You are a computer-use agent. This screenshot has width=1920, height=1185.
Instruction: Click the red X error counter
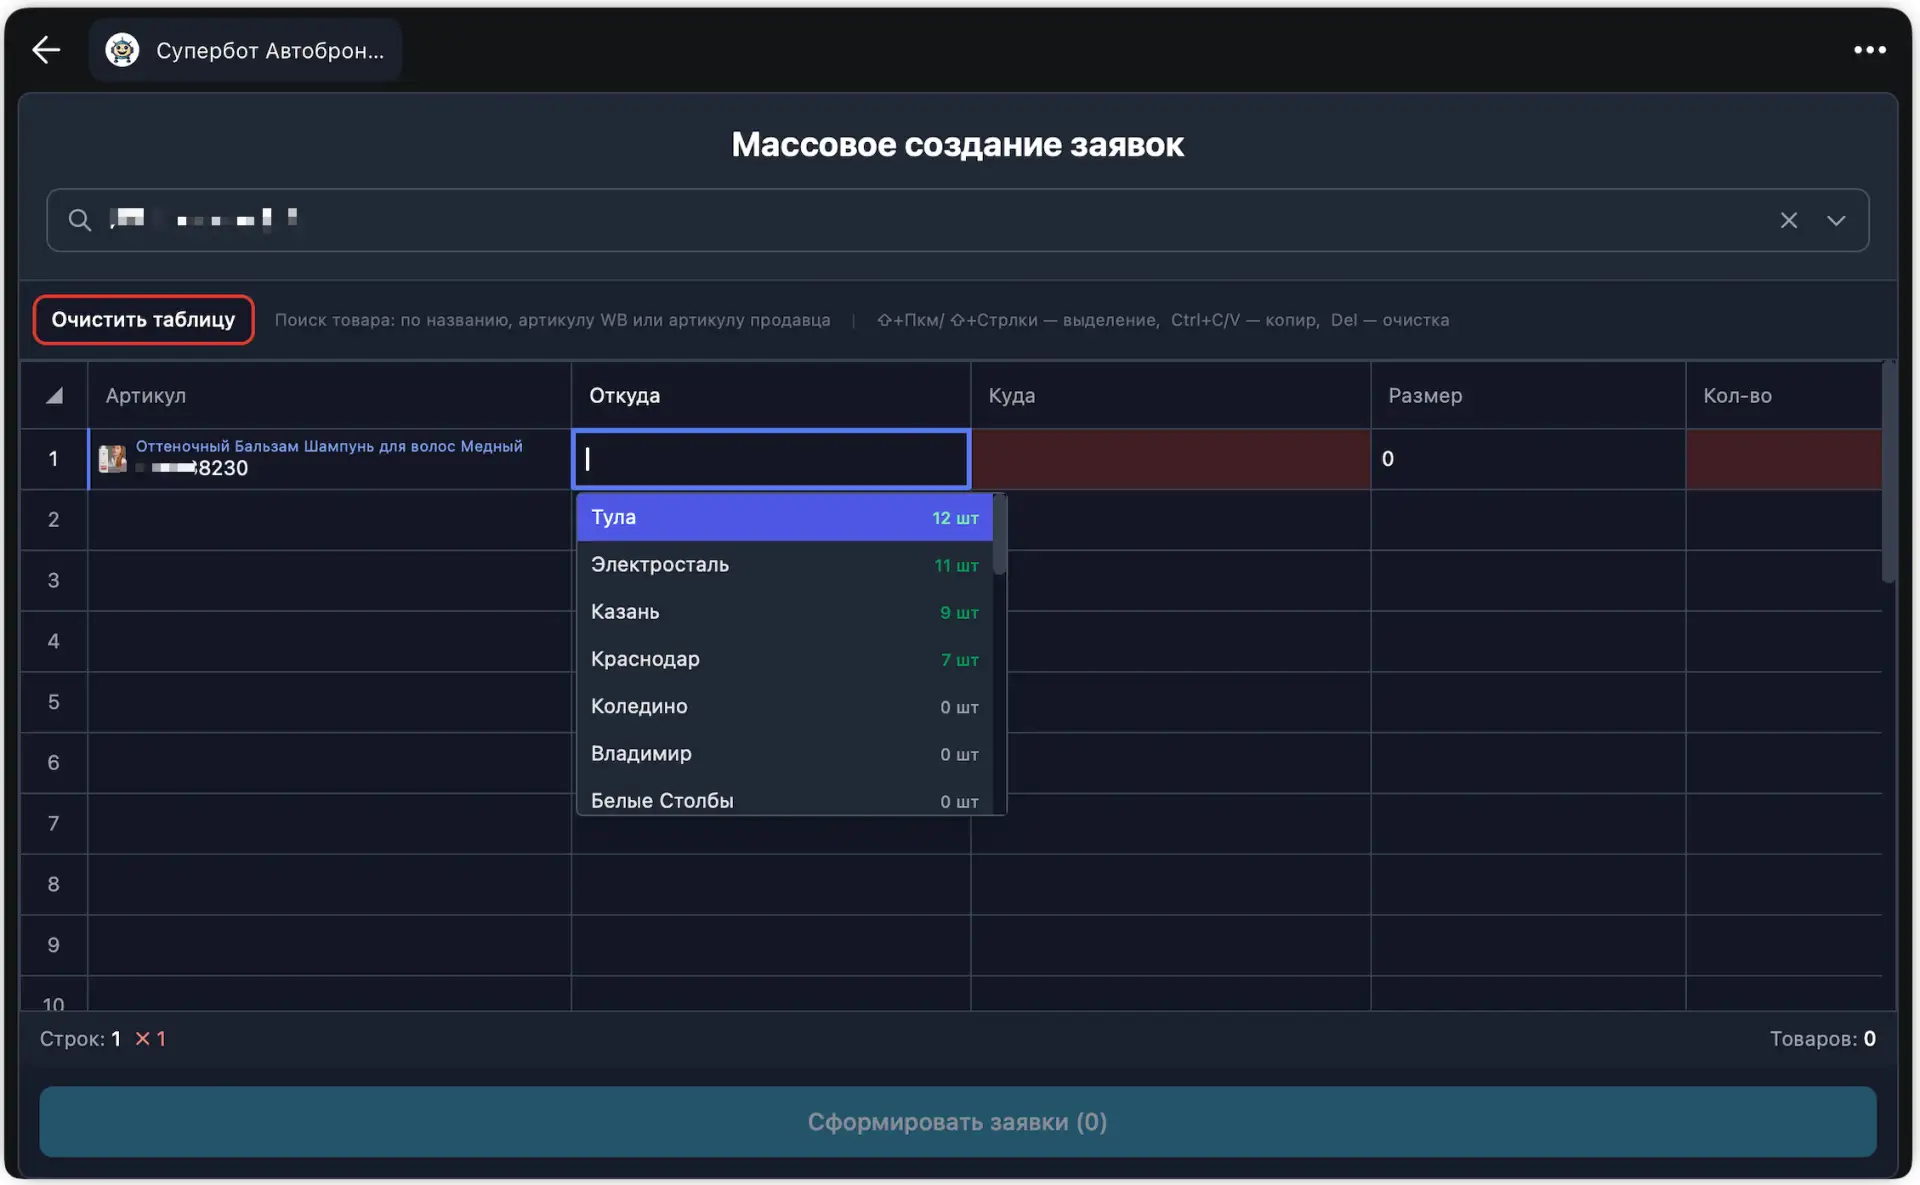[x=150, y=1039]
